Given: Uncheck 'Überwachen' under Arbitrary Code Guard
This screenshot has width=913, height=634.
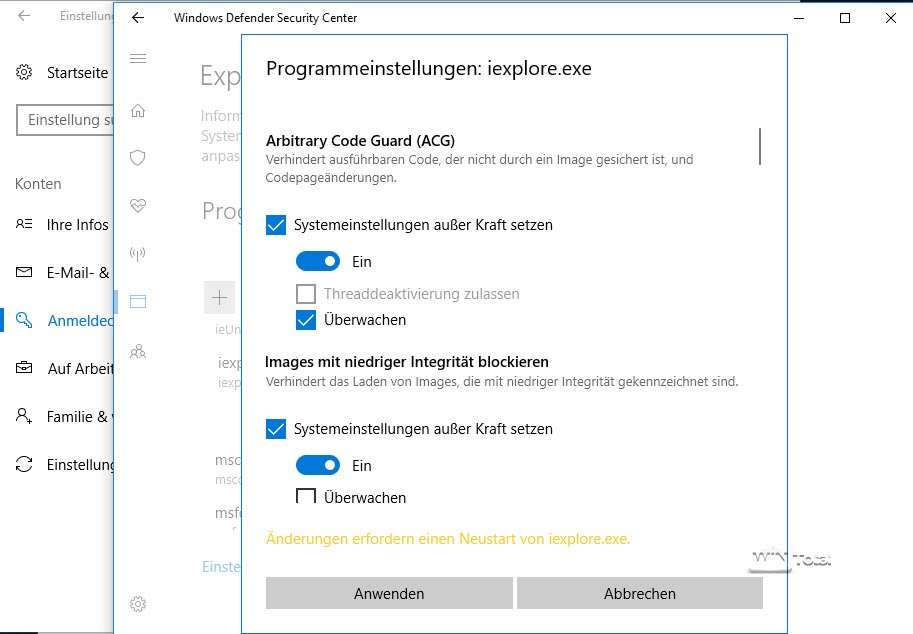Looking at the screenshot, I should (306, 320).
